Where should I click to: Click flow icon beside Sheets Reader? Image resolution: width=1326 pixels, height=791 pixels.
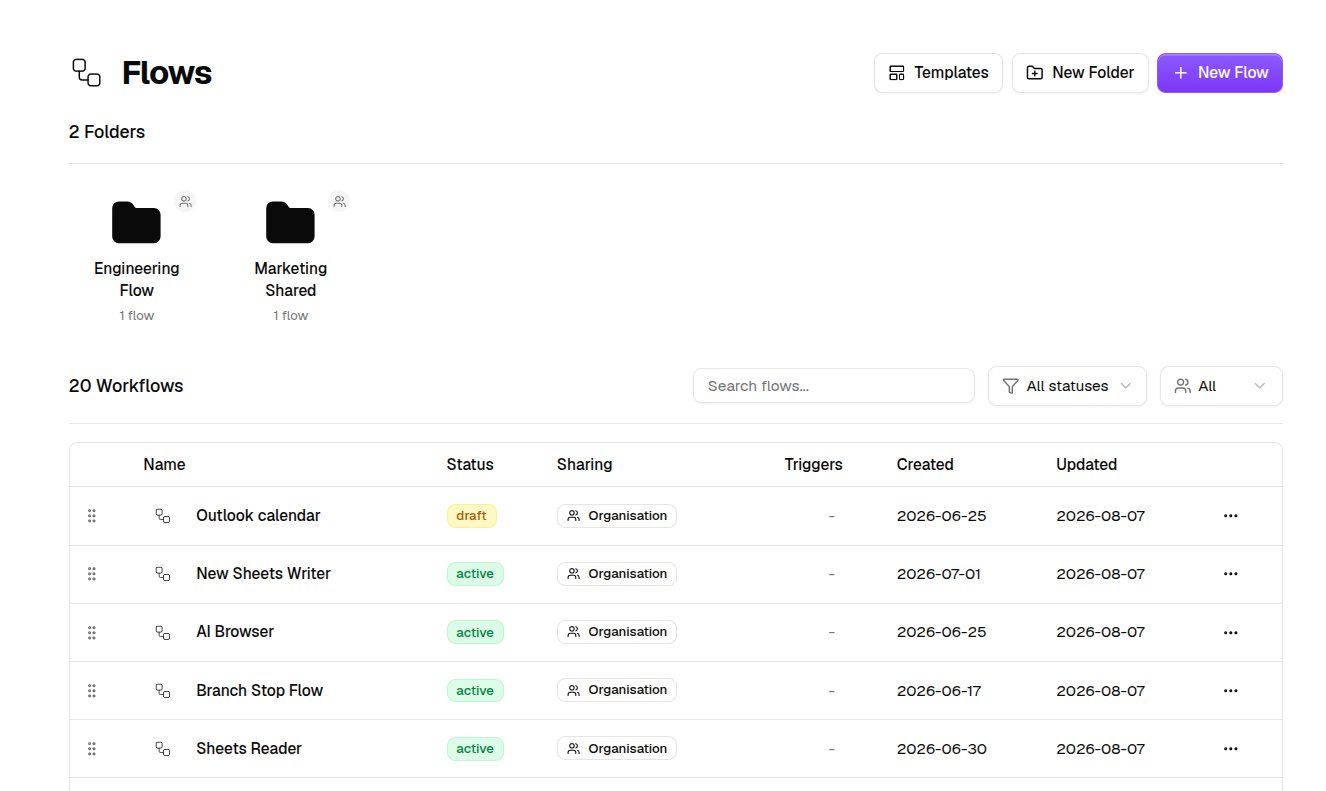[x=163, y=748]
